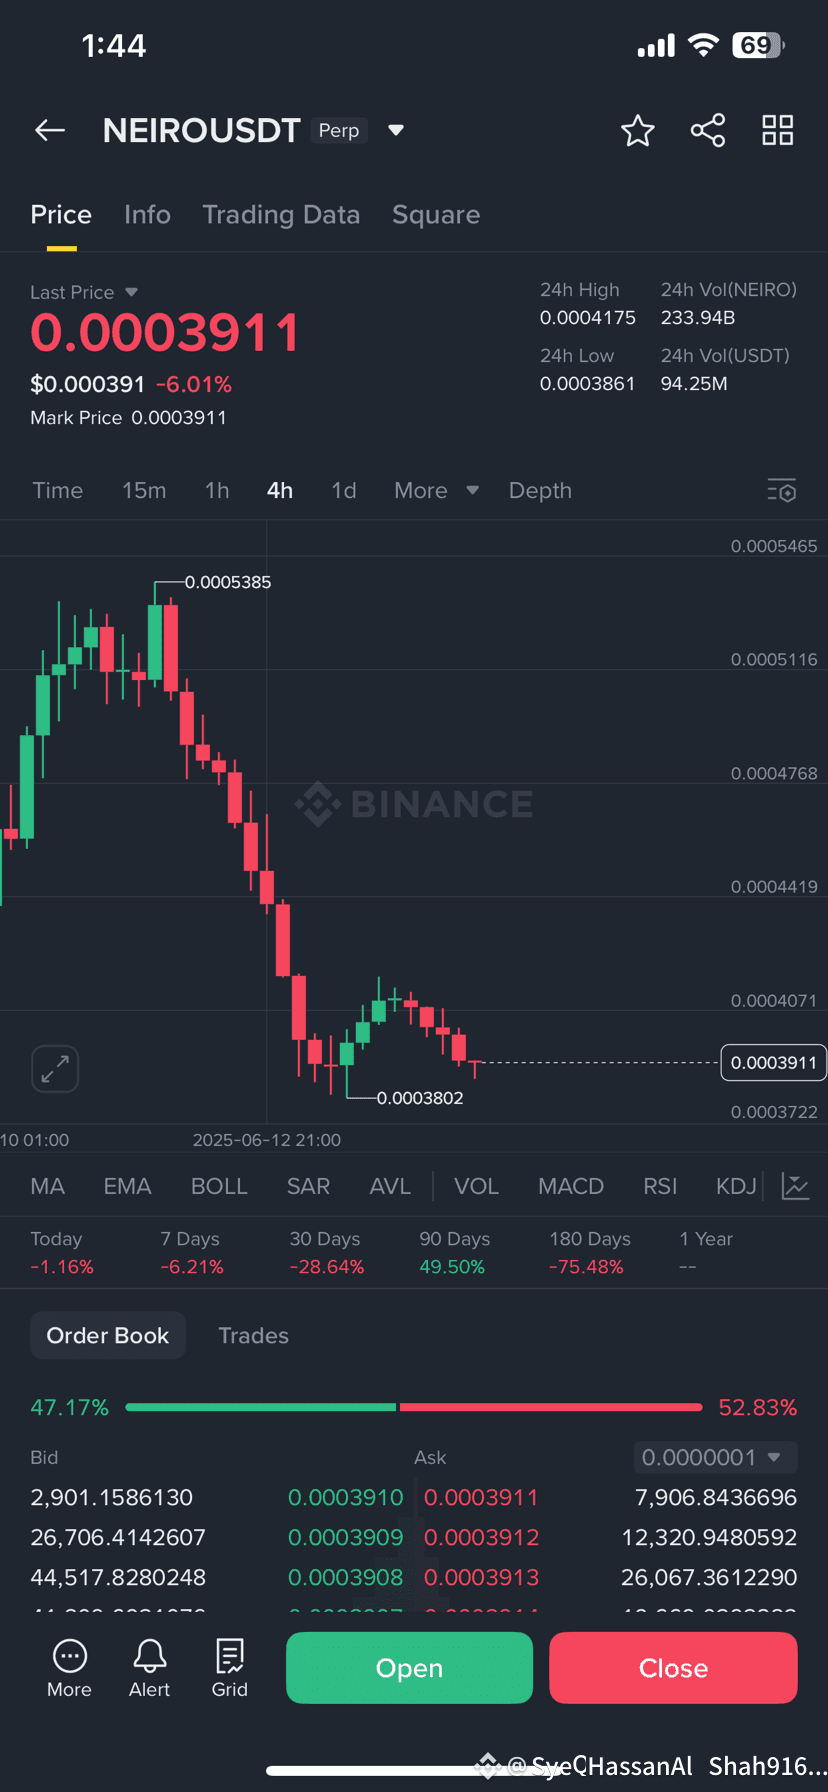
Task: Tap bid price 0.0003910
Action: point(345,1497)
